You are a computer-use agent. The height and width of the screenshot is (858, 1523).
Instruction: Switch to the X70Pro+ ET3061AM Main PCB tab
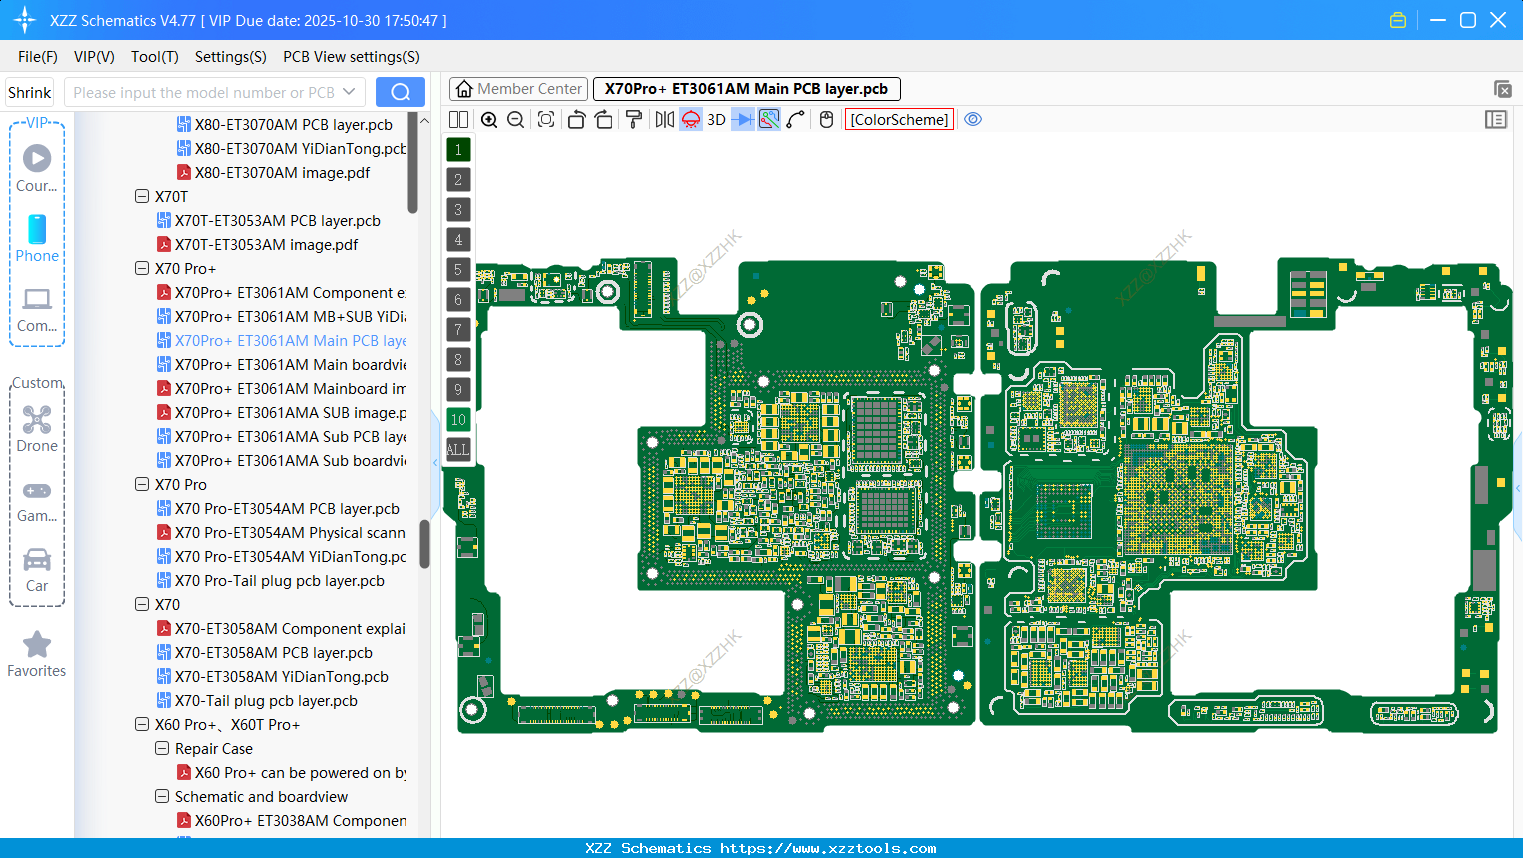pos(746,88)
